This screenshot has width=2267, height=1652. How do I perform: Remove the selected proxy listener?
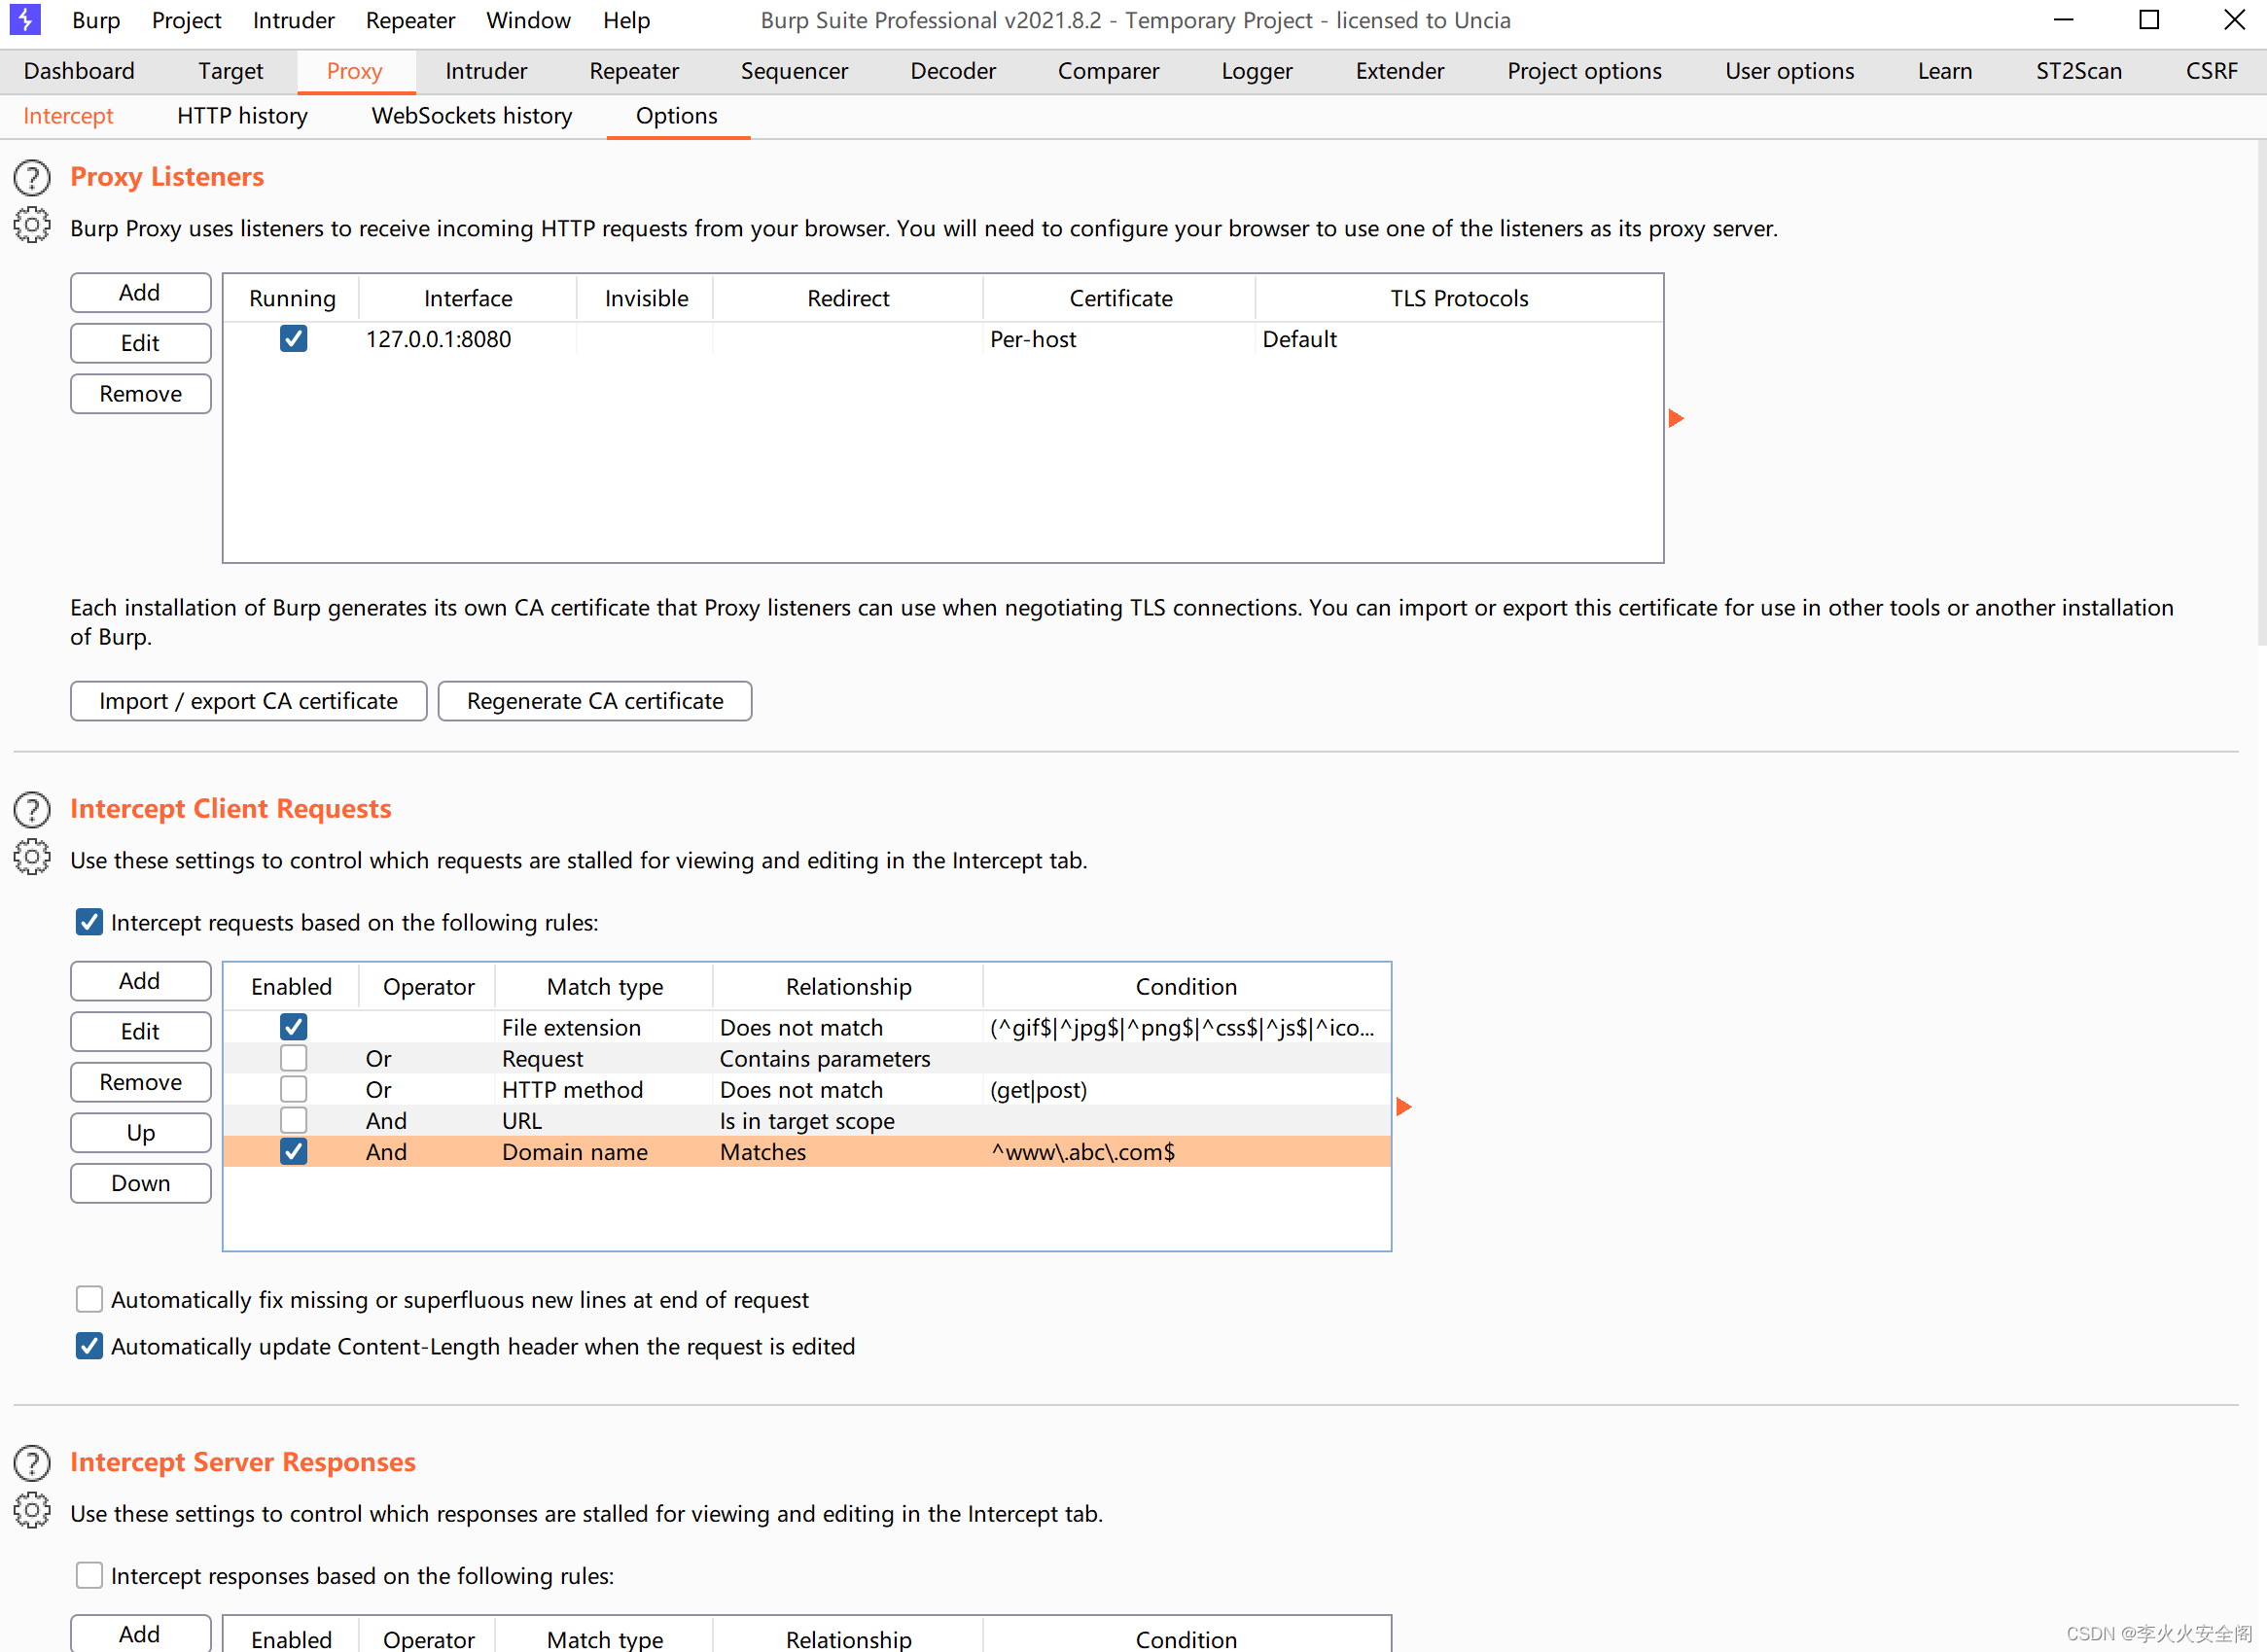[140, 393]
